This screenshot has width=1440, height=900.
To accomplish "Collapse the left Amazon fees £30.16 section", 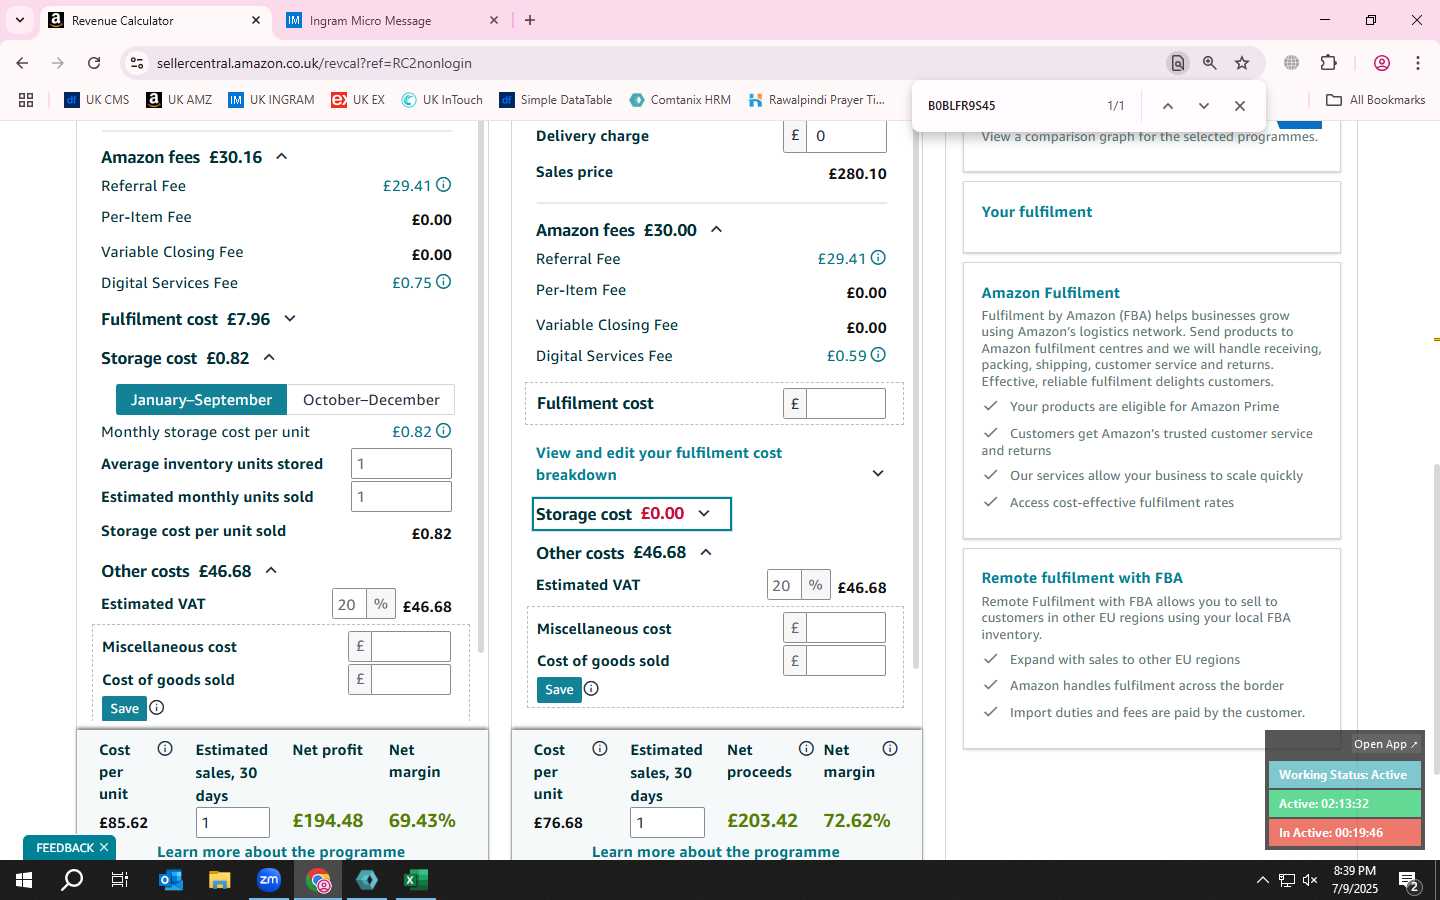I will (x=282, y=157).
